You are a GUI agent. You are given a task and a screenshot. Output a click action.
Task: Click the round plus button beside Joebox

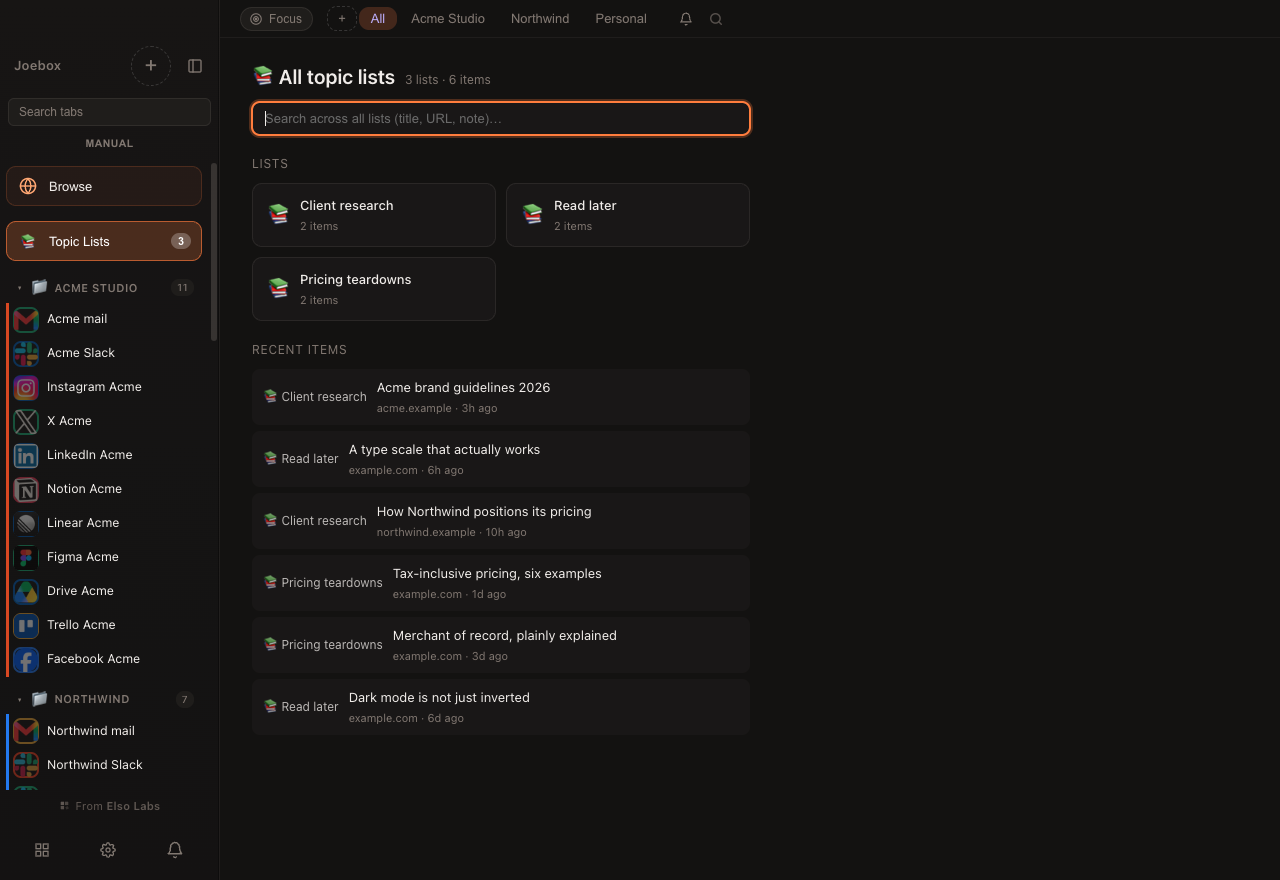[x=151, y=66]
